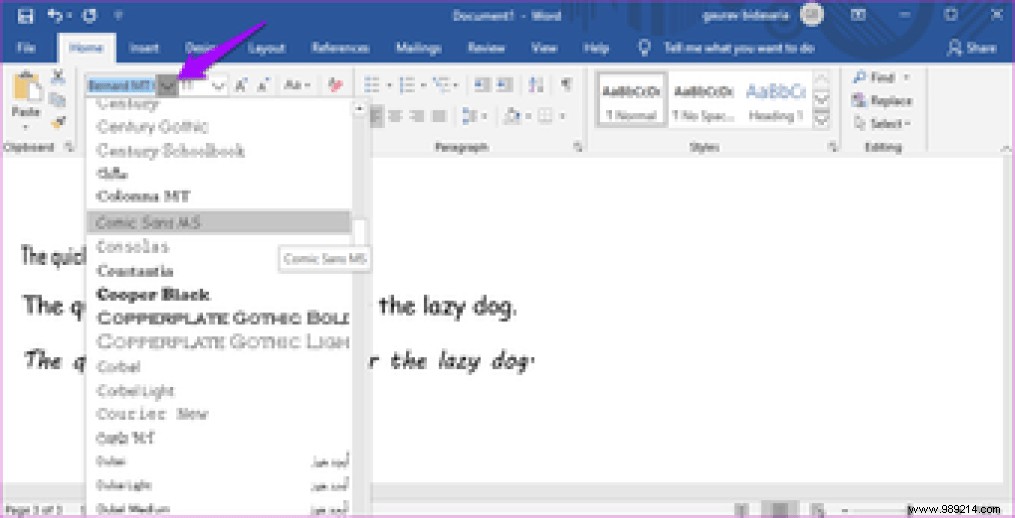The image size is (1015, 518).
Task: Undo the last action
Action: 56,16
